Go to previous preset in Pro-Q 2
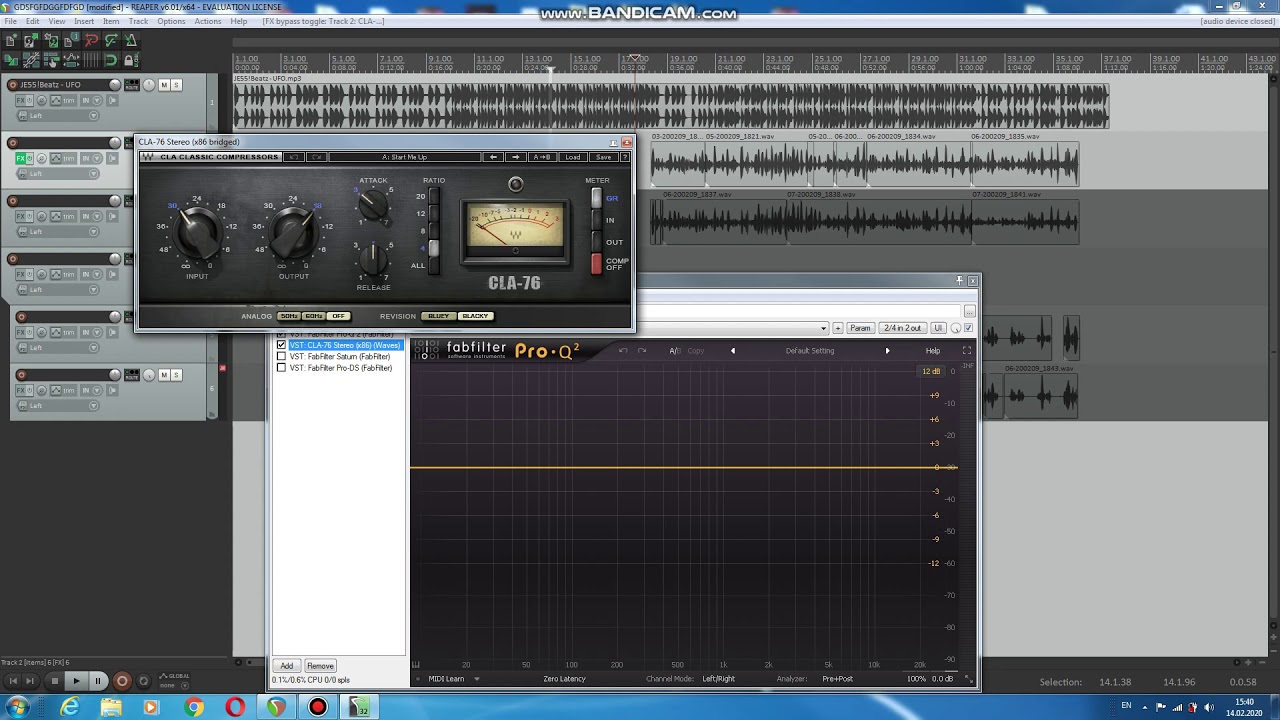This screenshot has width=1280, height=720. coord(732,351)
